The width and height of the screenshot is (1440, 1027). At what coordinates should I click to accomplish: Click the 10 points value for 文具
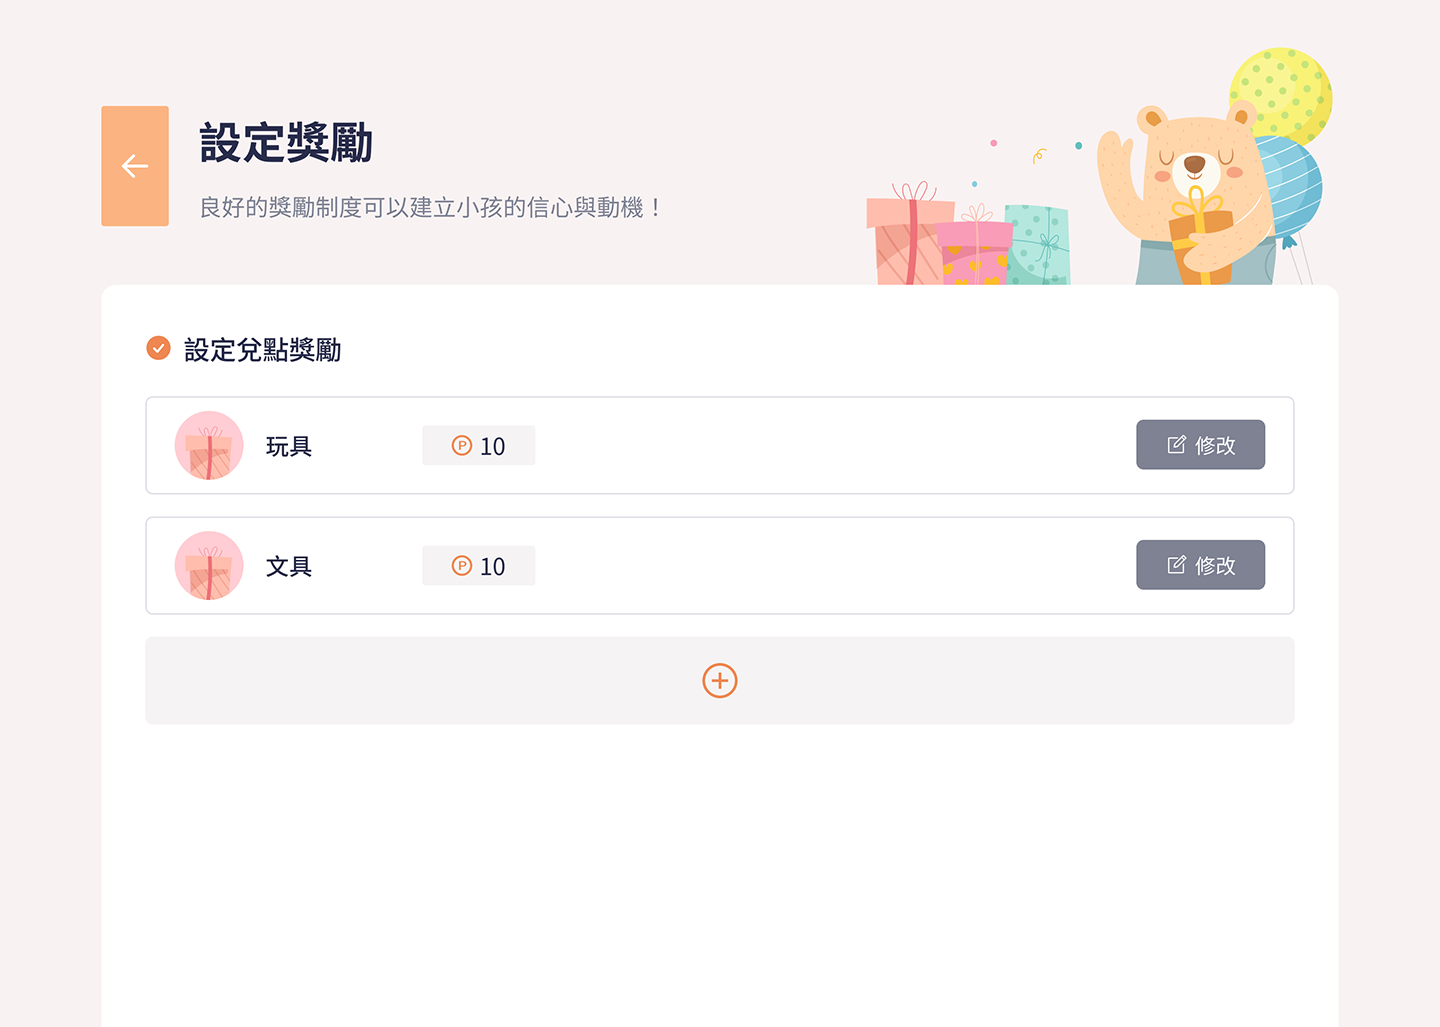[x=493, y=566]
